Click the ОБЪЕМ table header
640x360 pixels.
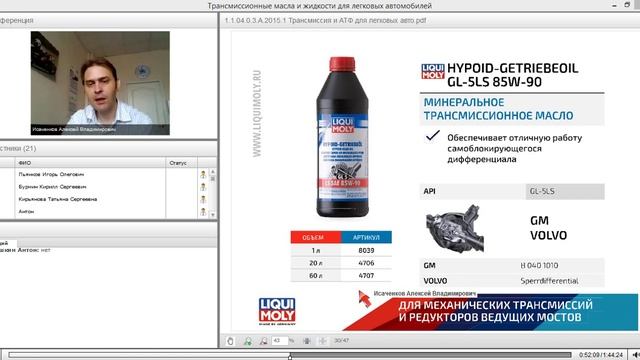coord(316,237)
